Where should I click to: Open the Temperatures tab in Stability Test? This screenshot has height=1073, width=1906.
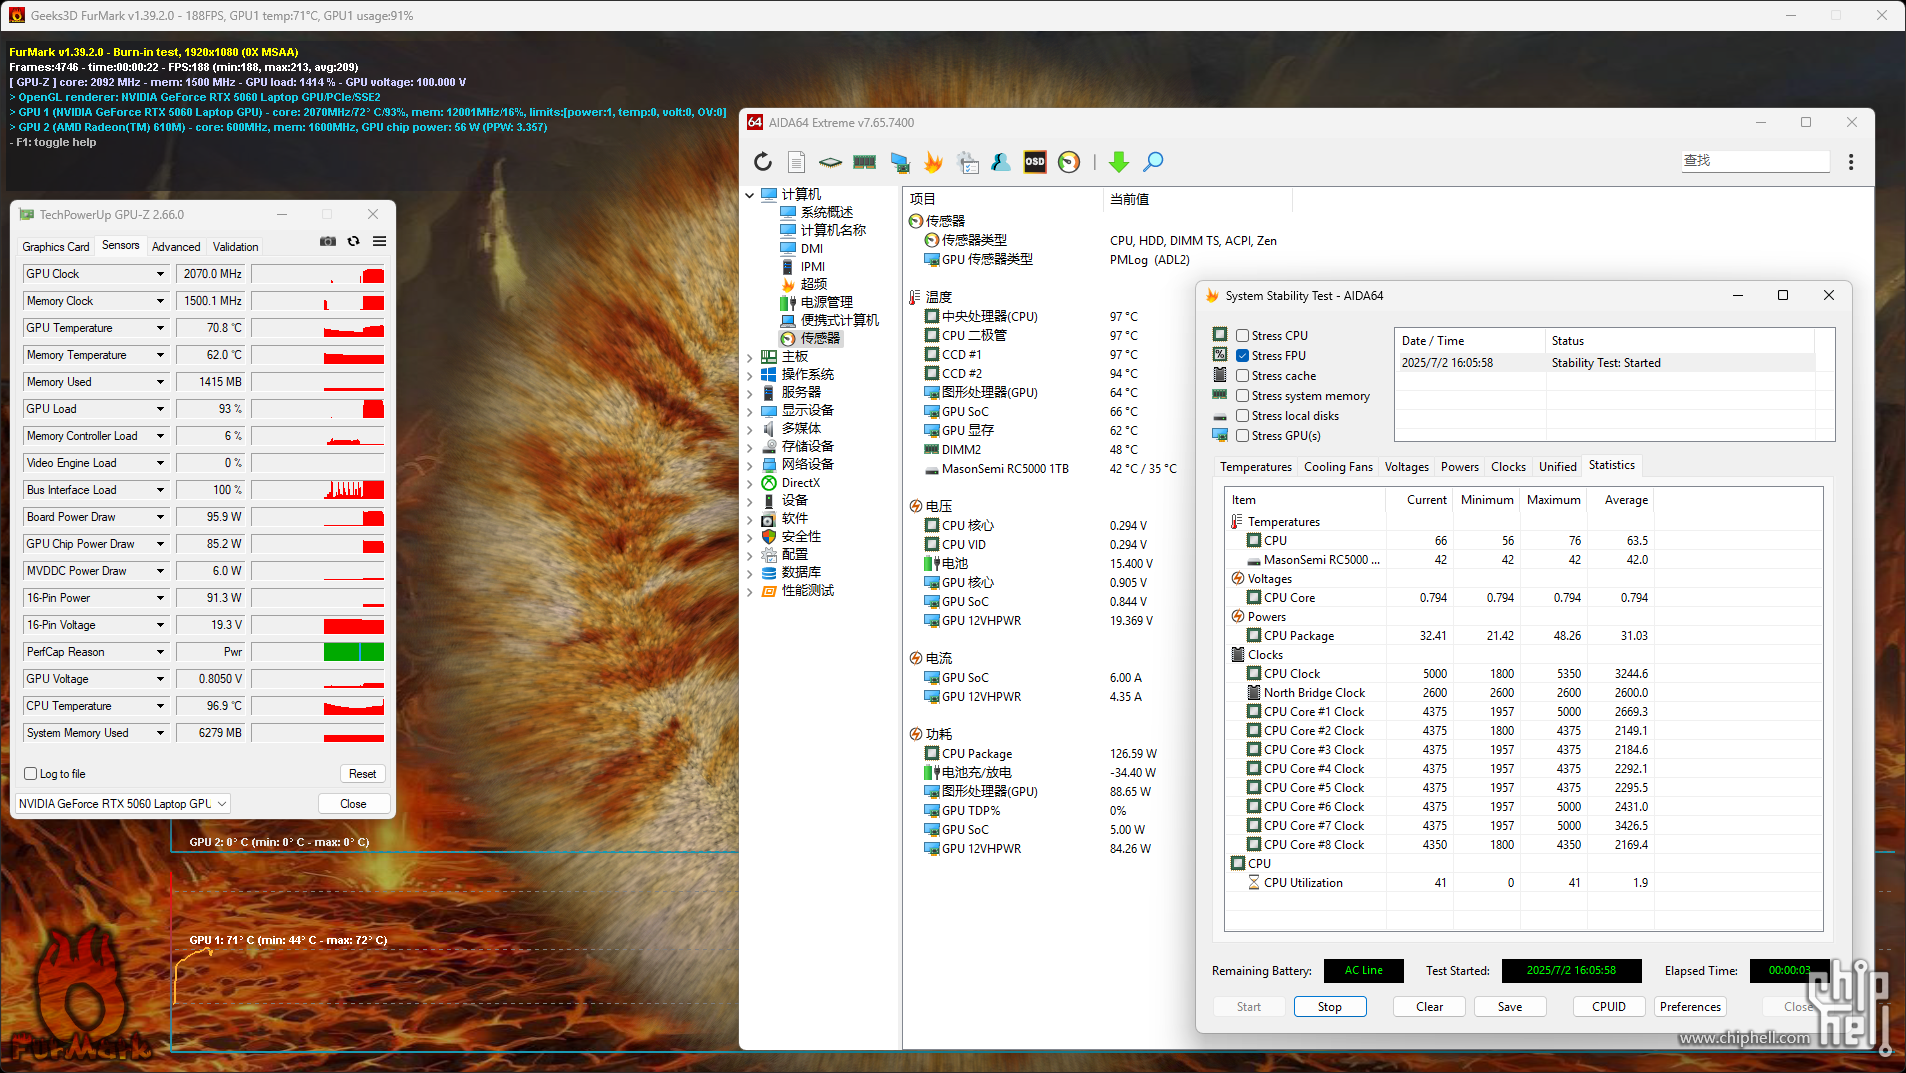pos(1256,467)
